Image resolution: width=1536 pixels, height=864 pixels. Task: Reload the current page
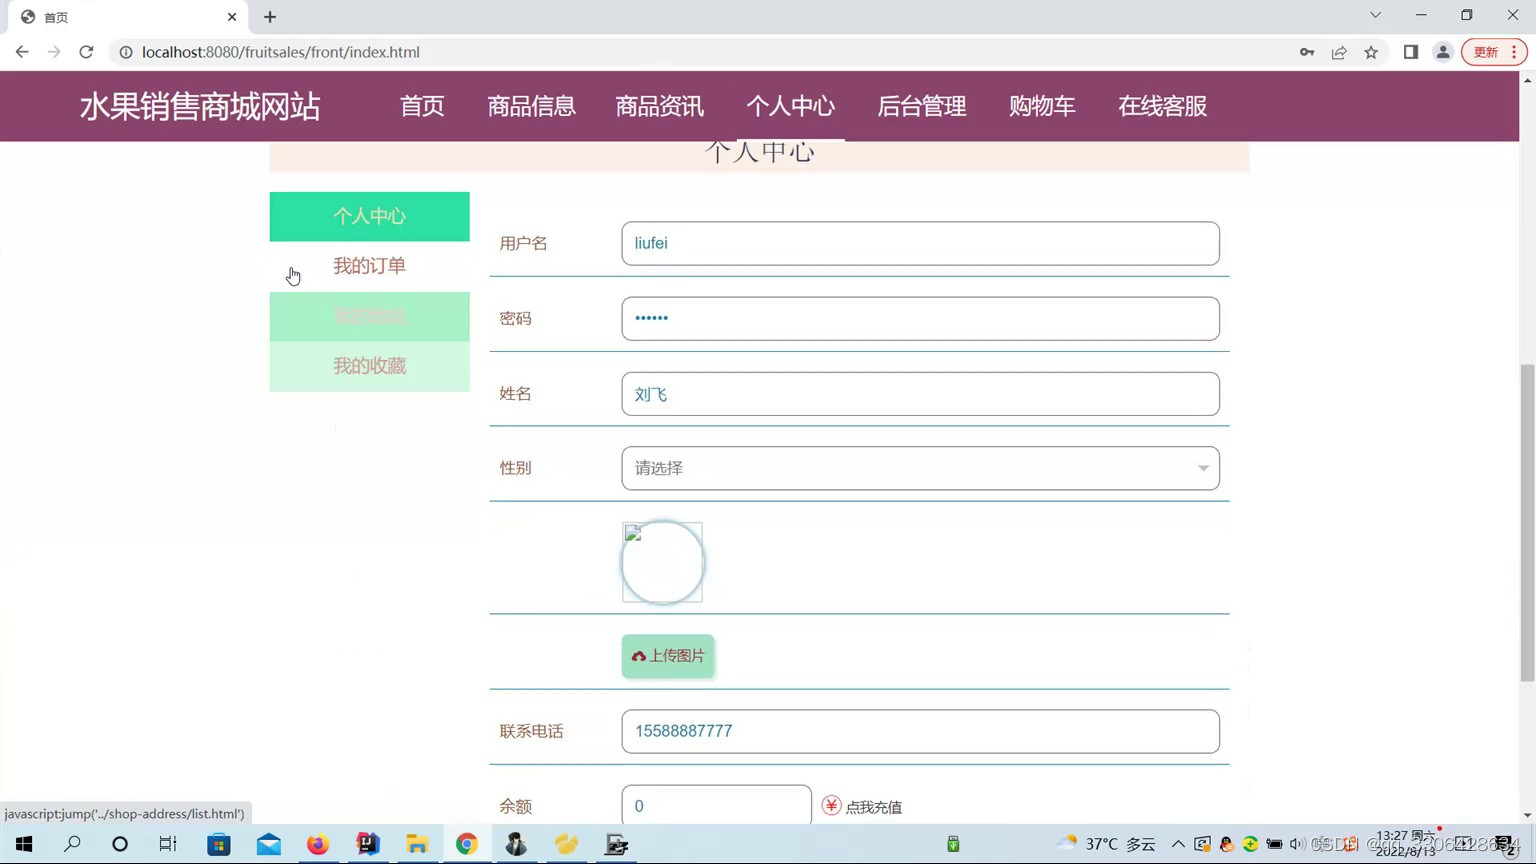[x=86, y=52]
